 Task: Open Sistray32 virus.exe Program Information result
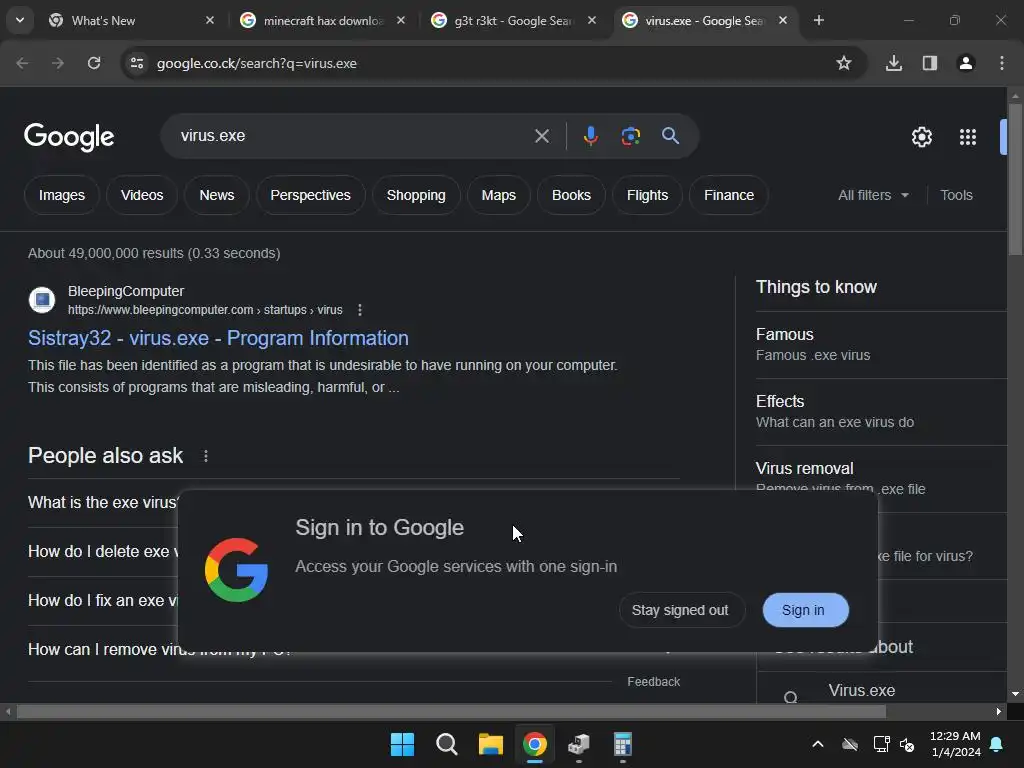coord(218,338)
